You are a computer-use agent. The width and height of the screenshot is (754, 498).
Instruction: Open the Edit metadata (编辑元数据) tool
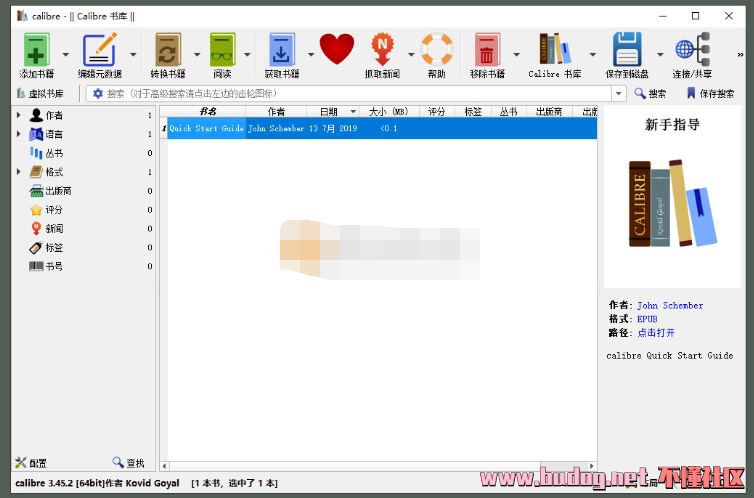tap(100, 50)
